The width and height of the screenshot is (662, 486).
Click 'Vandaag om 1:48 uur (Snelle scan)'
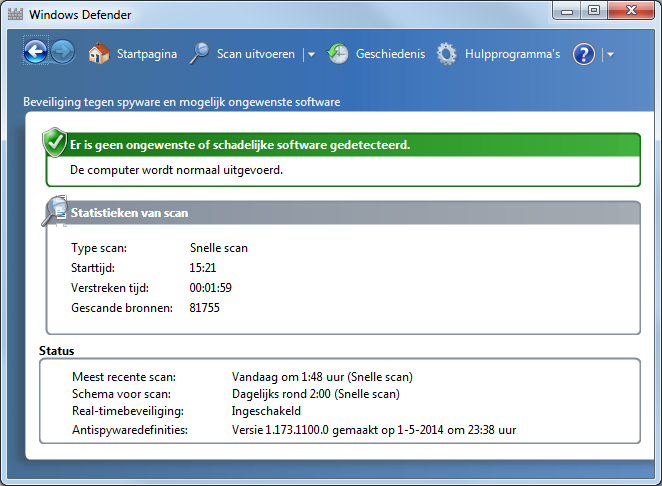(322, 377)
